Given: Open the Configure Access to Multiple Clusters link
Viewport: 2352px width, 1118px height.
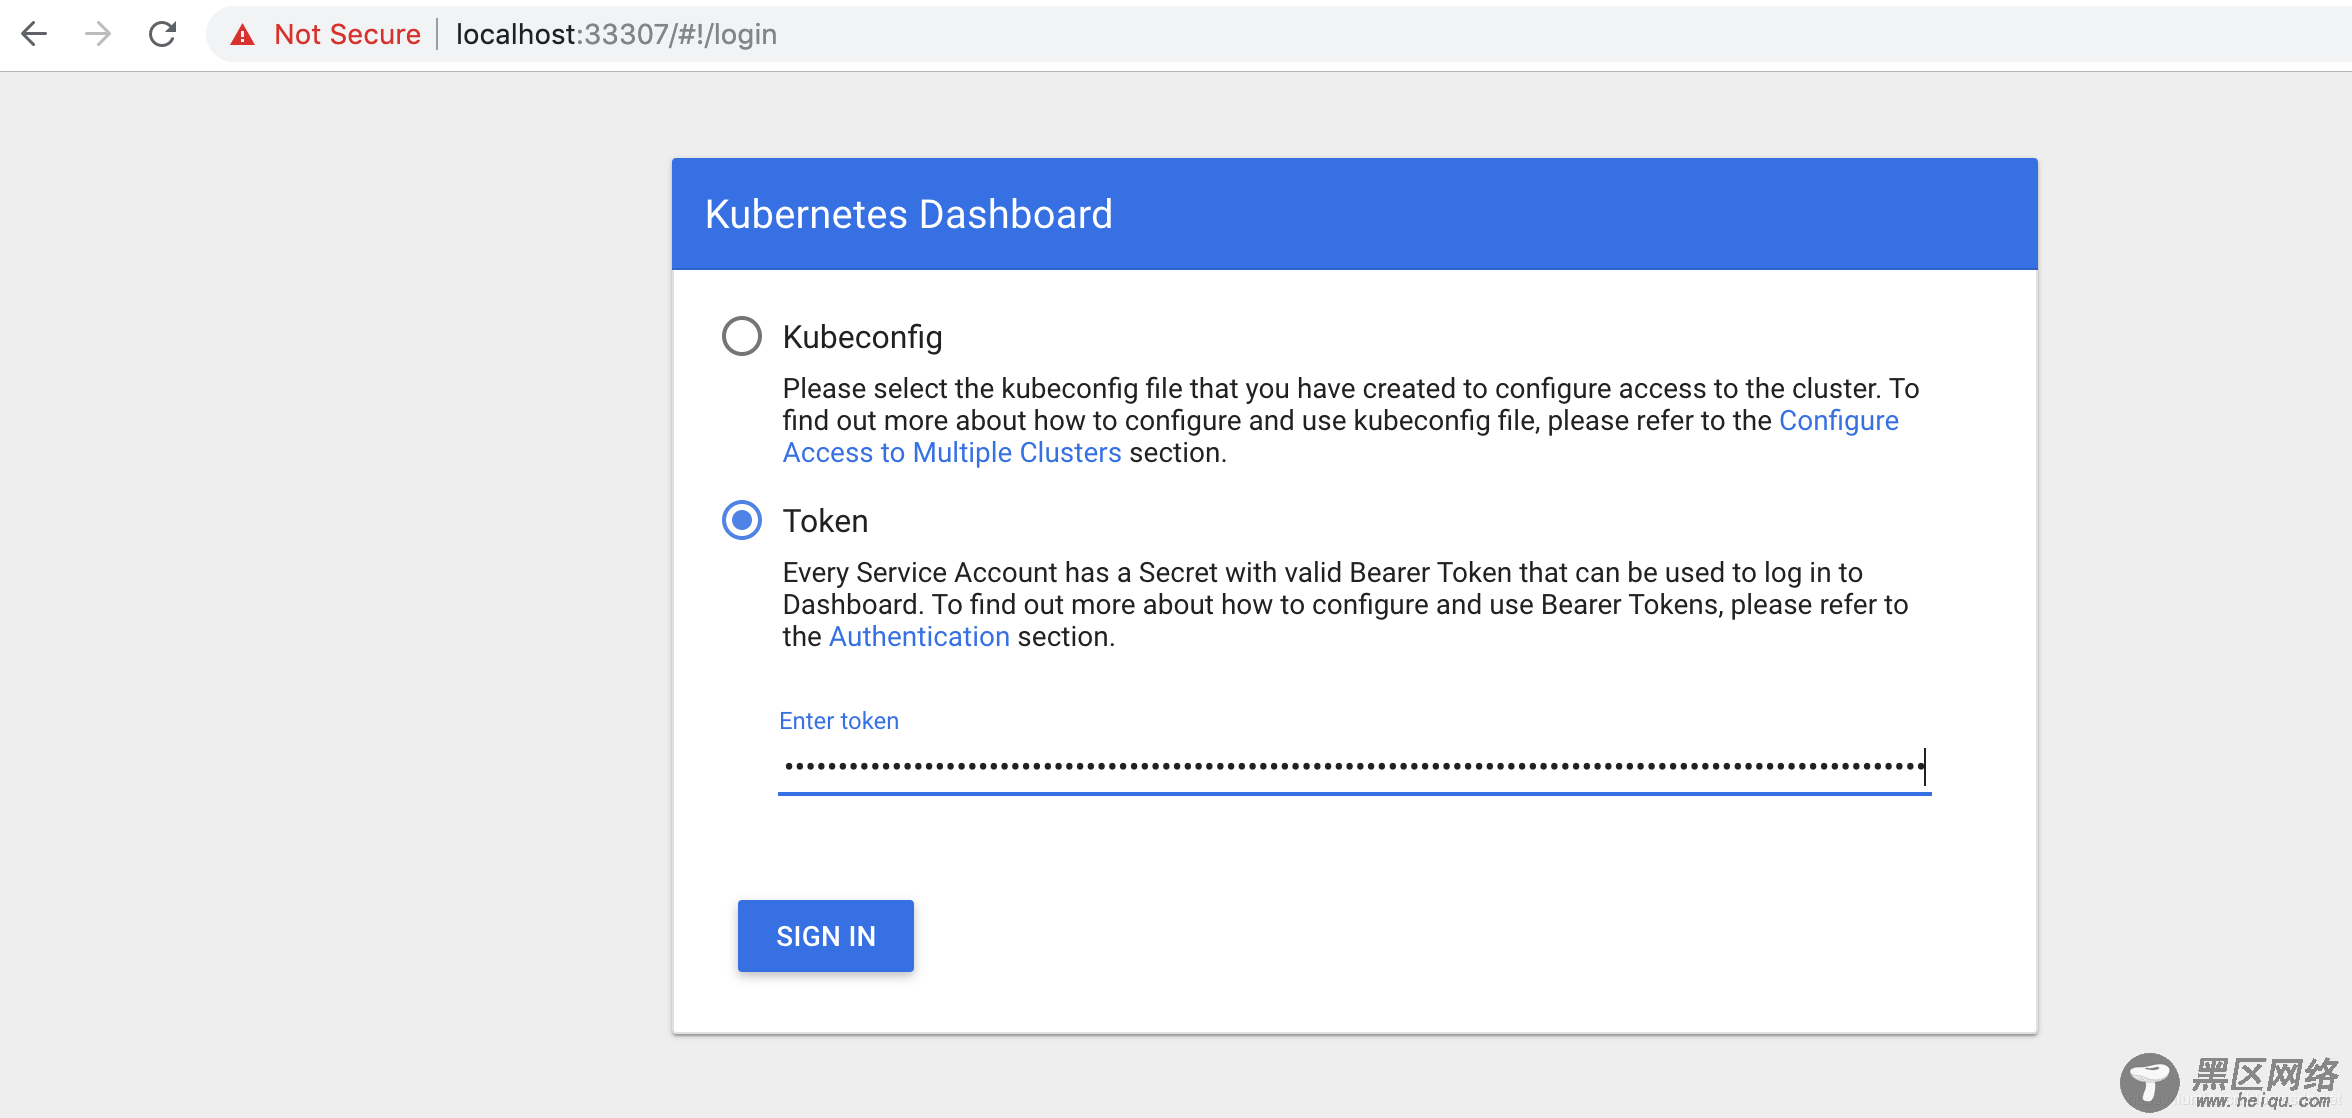Looking at the screenshot, I should pyautogui.click(x=952, y=452).
